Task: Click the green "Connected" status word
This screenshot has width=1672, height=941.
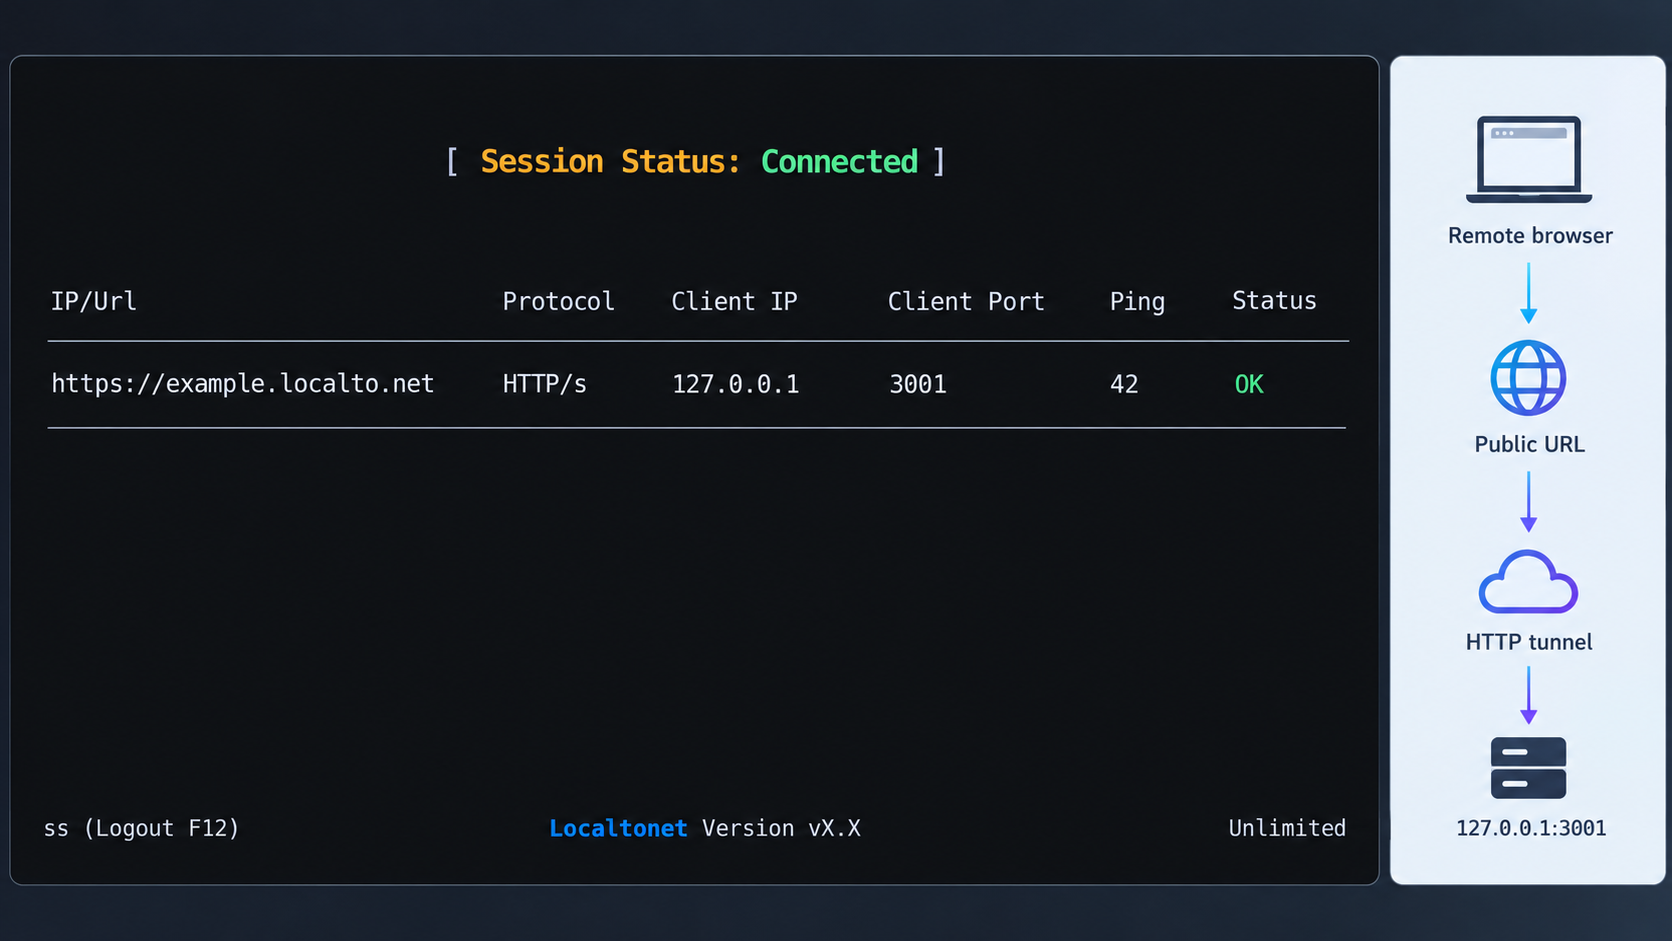Action: tap(839, 161)
